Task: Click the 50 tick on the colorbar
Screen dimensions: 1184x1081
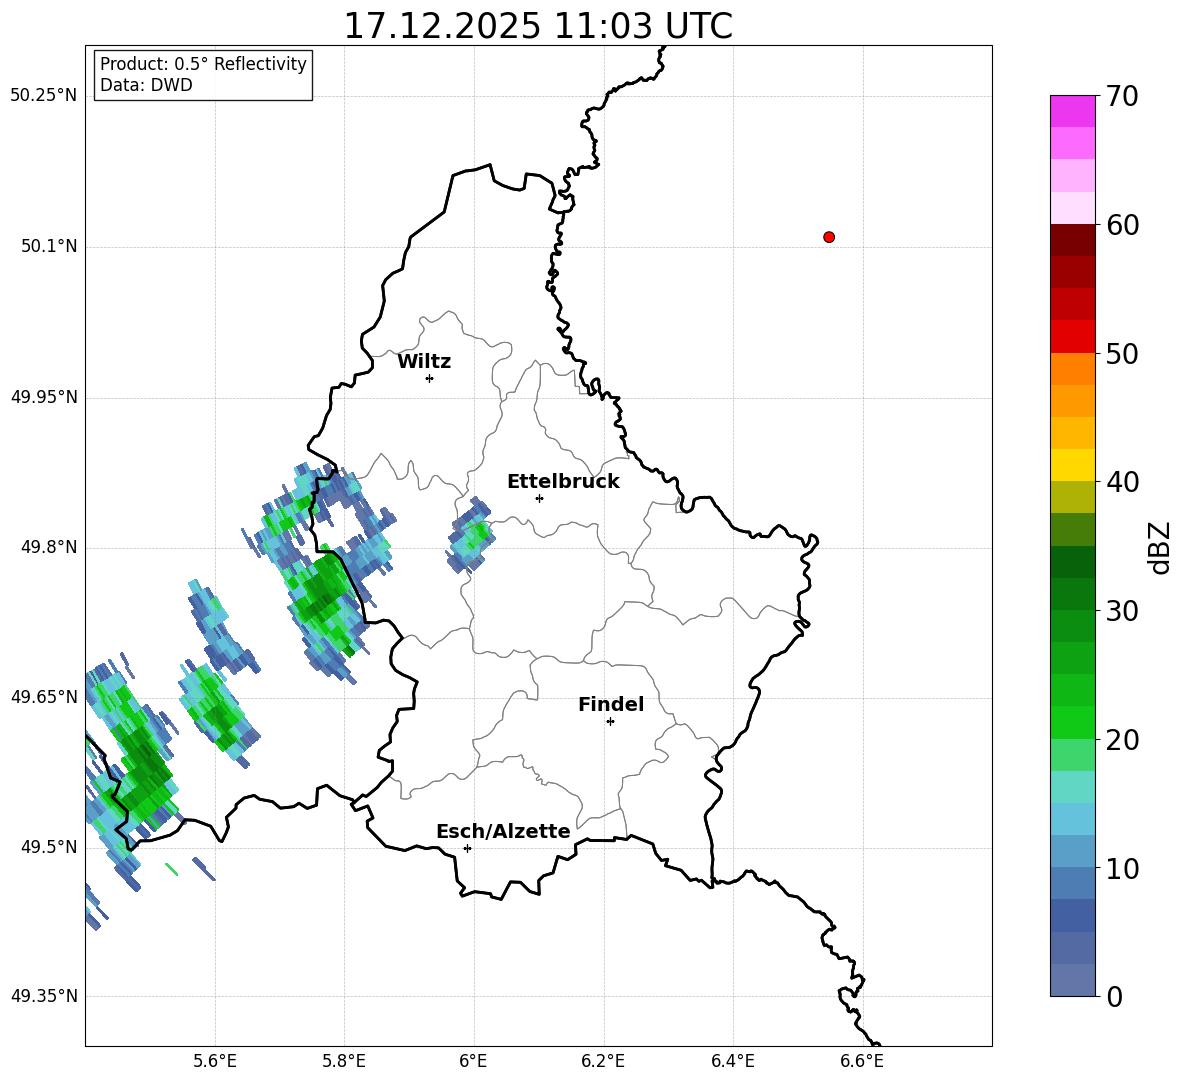Action: (1122, 354)
